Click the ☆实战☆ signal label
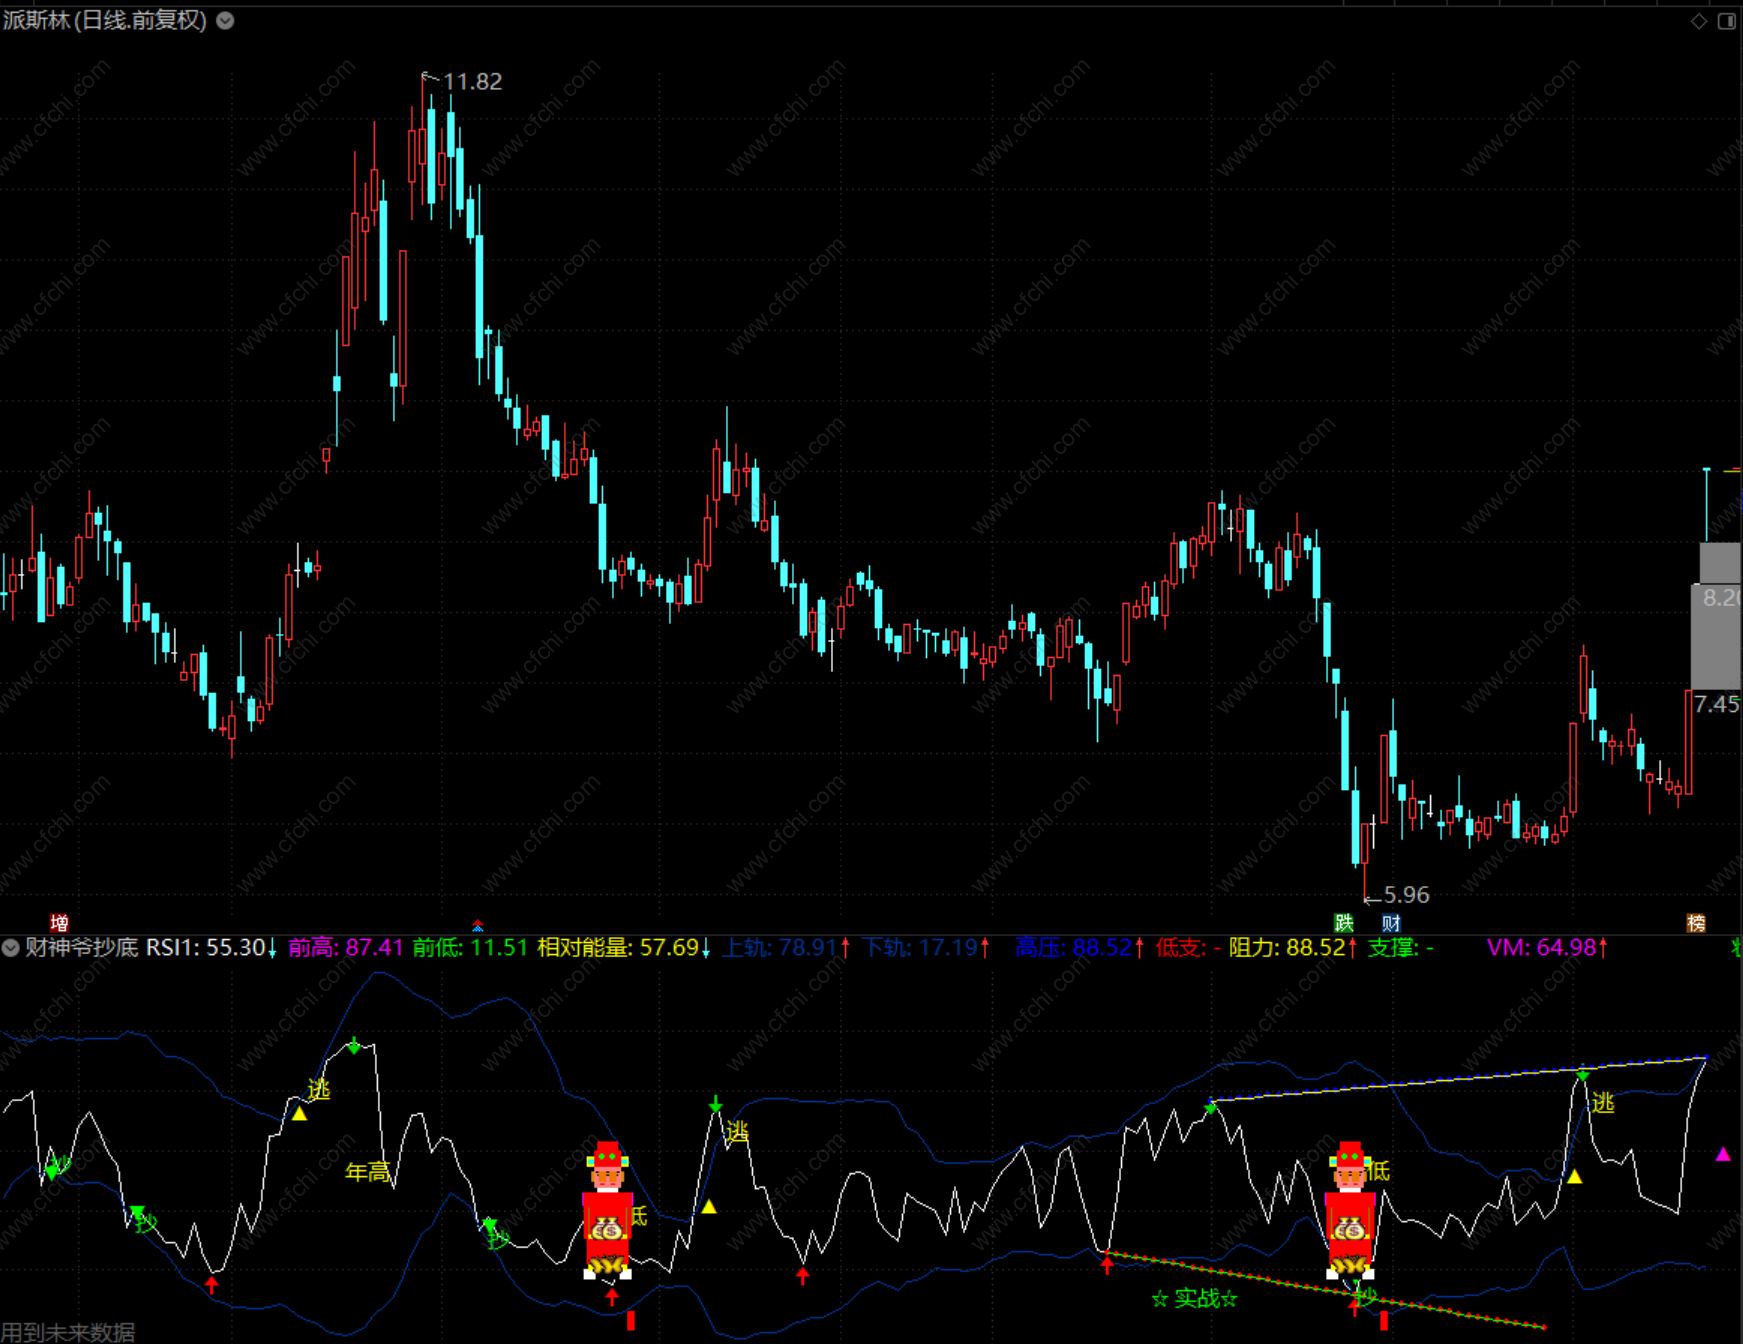 [1194, 1299]
